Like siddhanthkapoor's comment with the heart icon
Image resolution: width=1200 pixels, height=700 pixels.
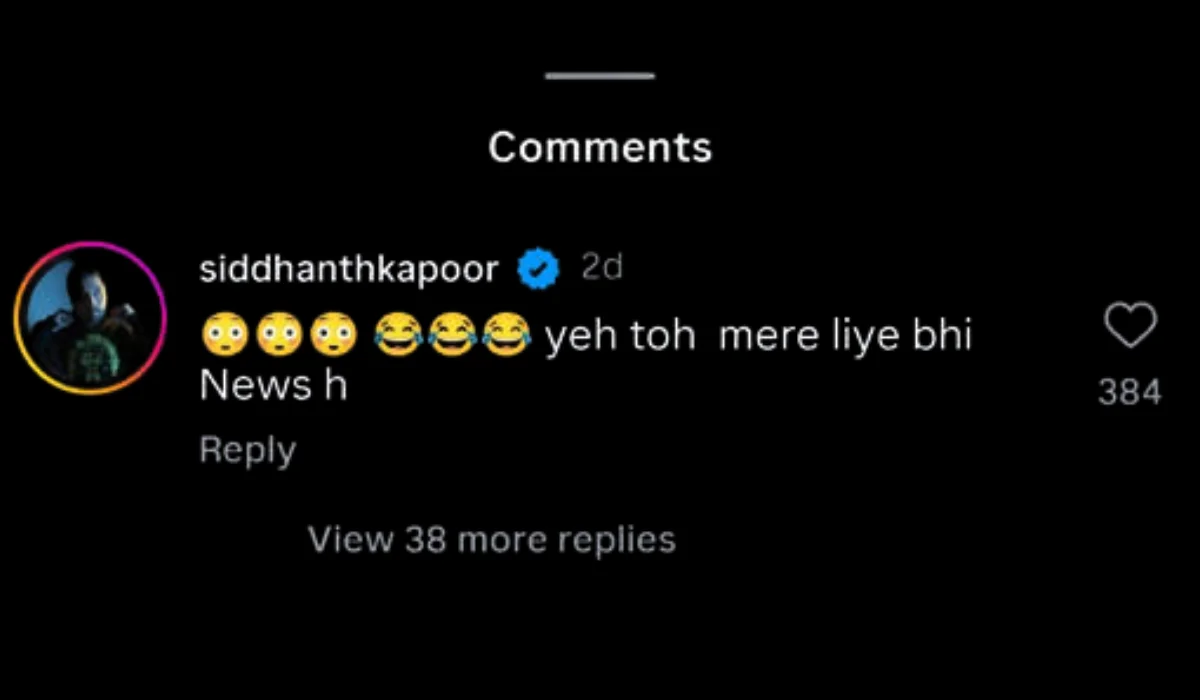(x=1130, y=326)
